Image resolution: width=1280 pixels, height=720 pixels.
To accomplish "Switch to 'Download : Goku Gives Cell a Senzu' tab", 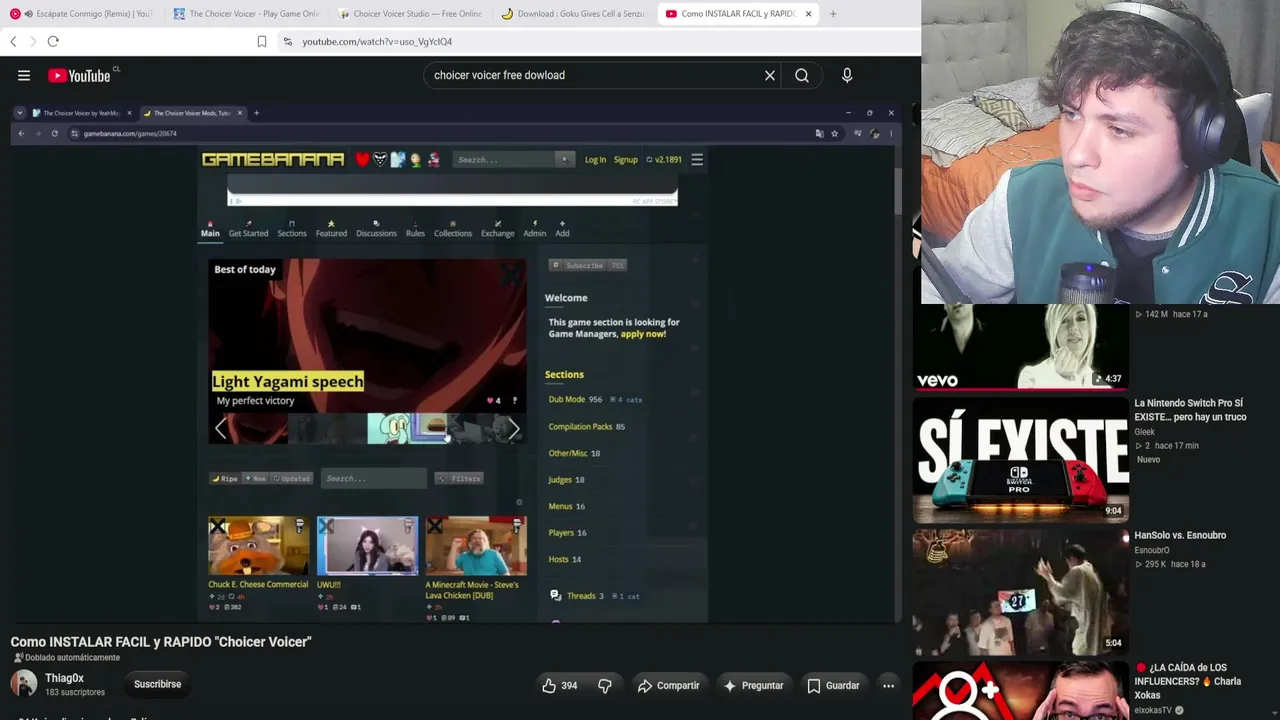I will point(574,14).
